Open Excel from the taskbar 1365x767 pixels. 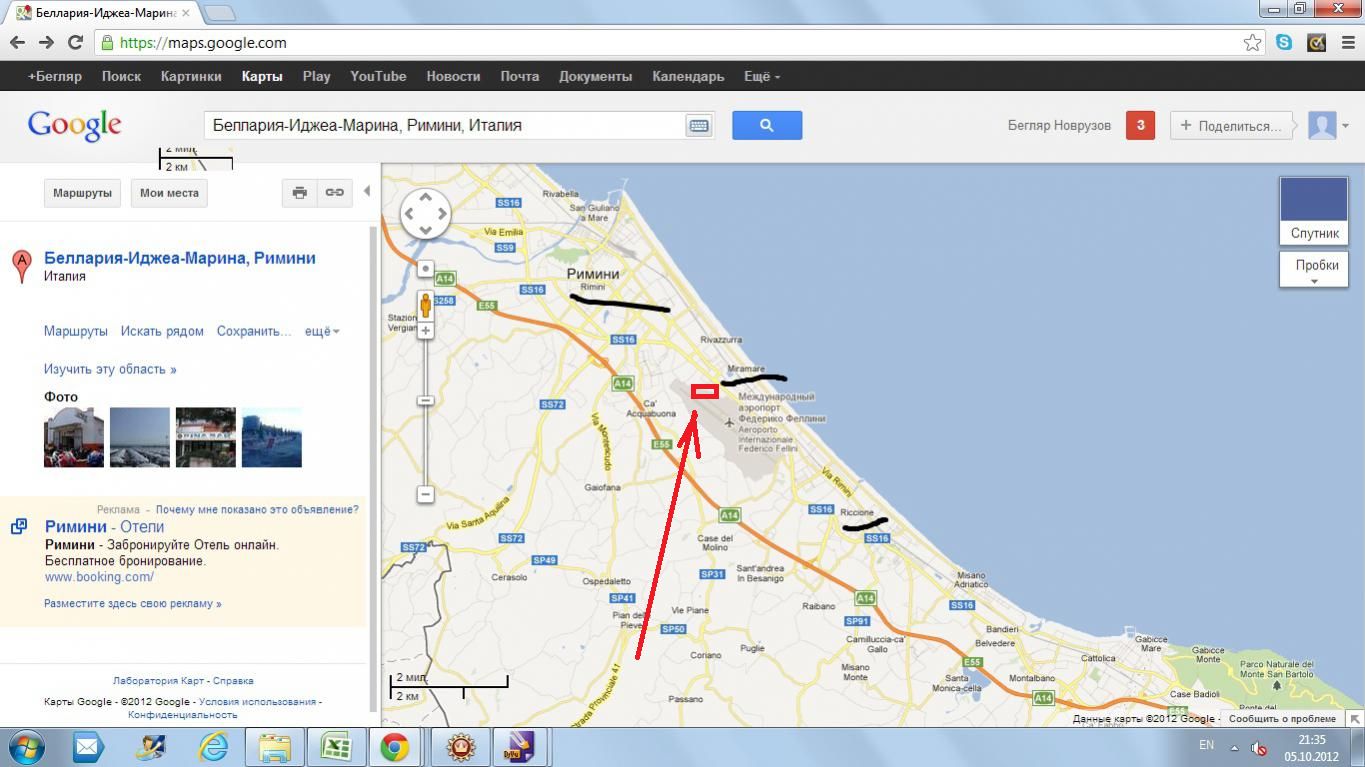coord(334,747)
